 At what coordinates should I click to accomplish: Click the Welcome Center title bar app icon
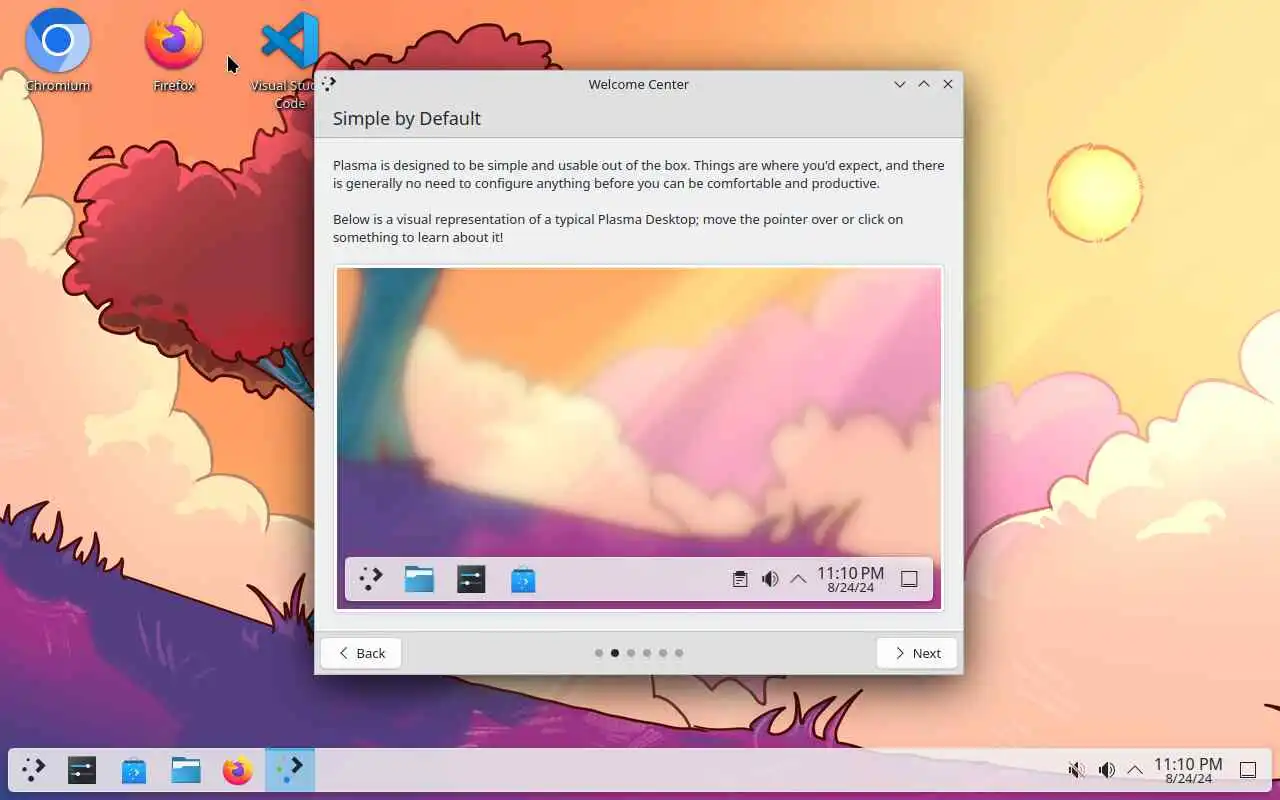[x=329, y=84]
